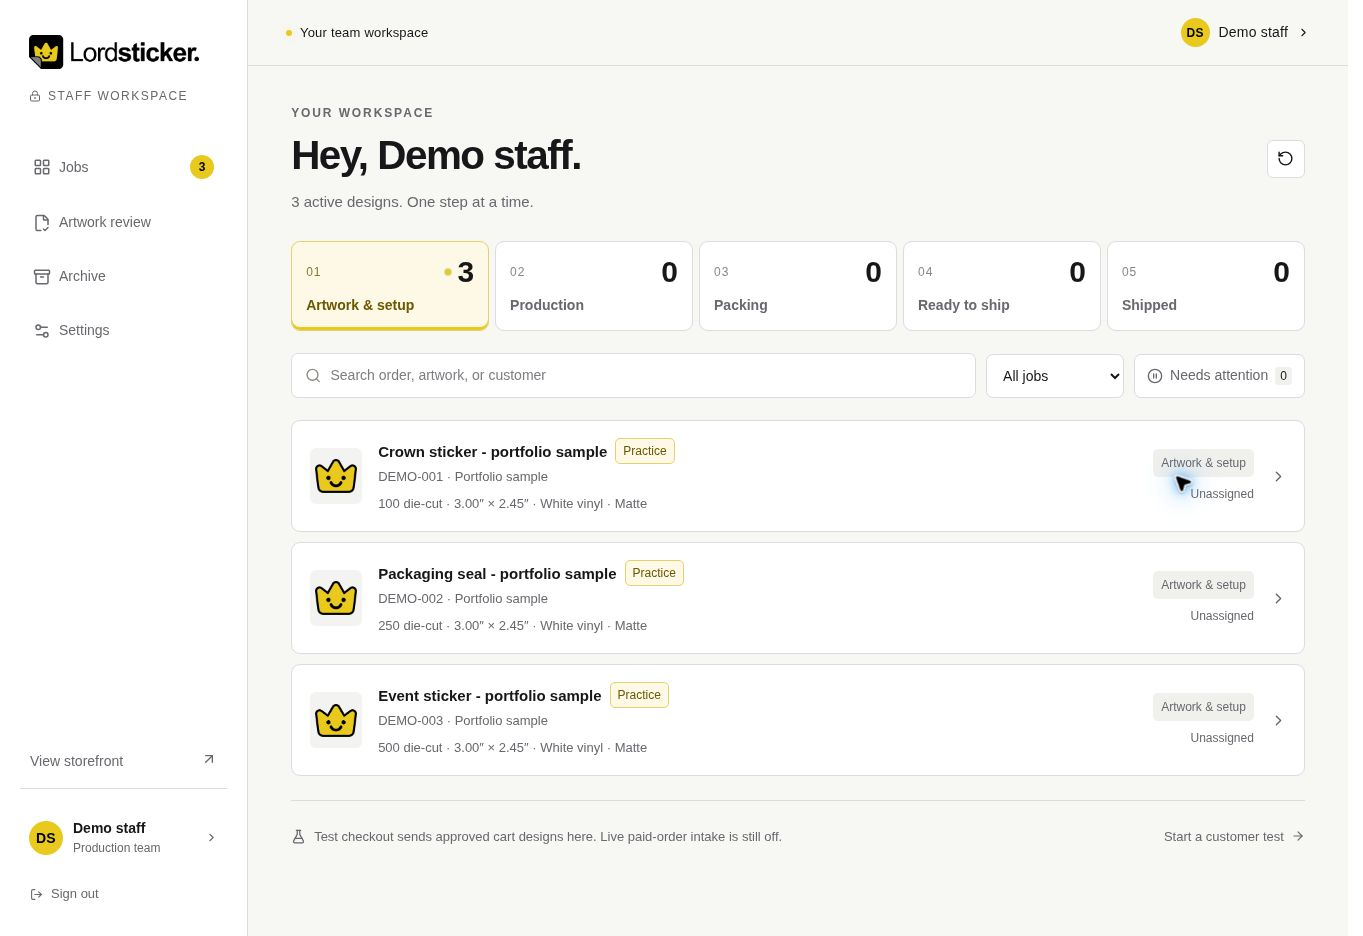
Task: Select the Artwork & setup stage tab
Action: 390,286
